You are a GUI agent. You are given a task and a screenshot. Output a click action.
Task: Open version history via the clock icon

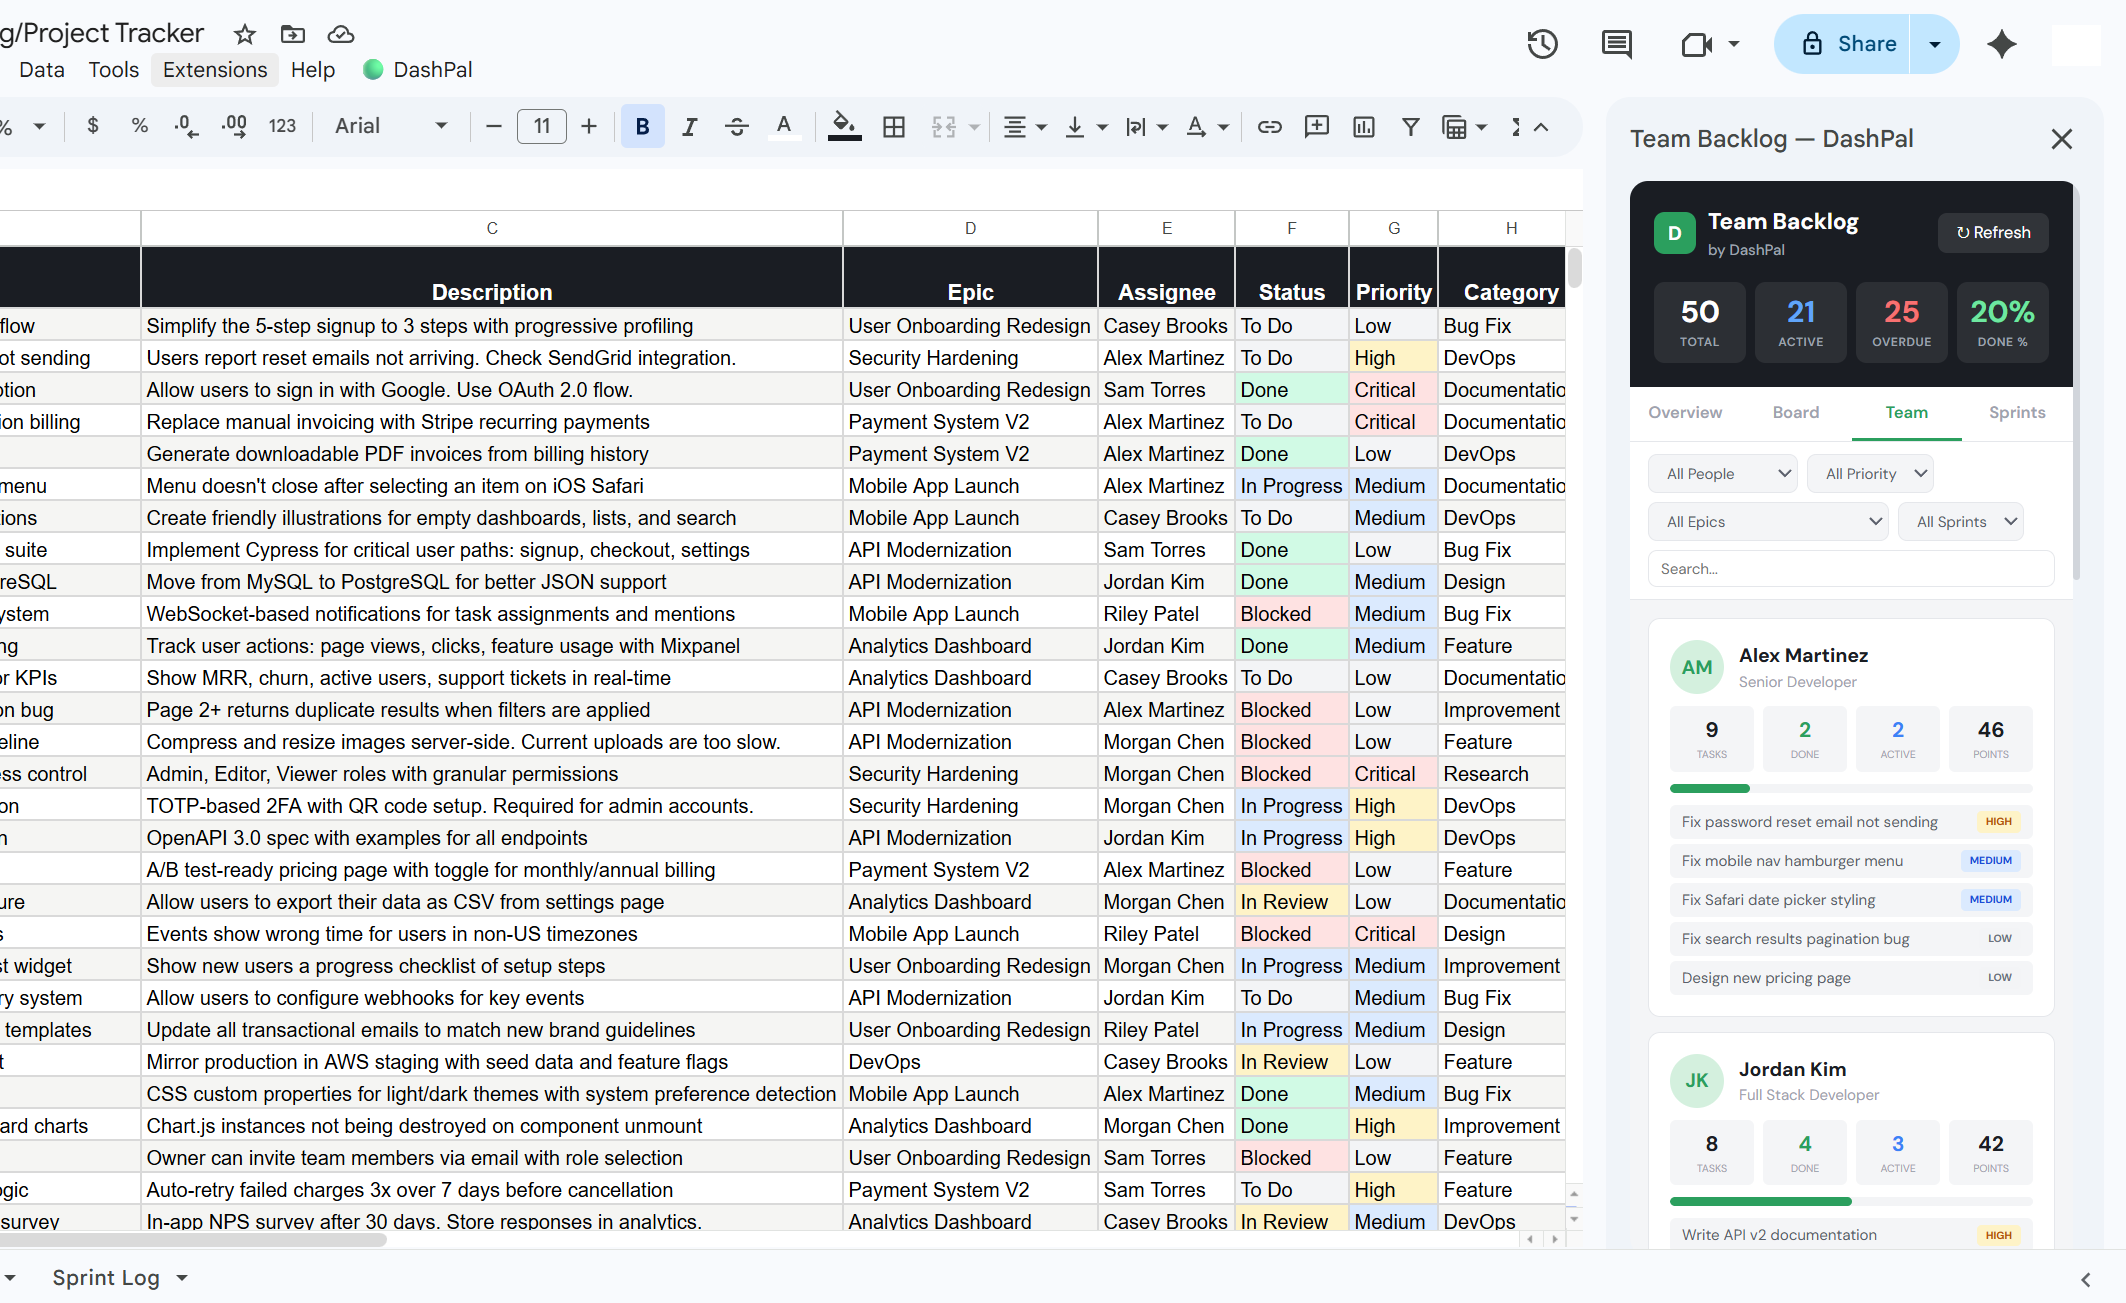tap(1542, 44)
